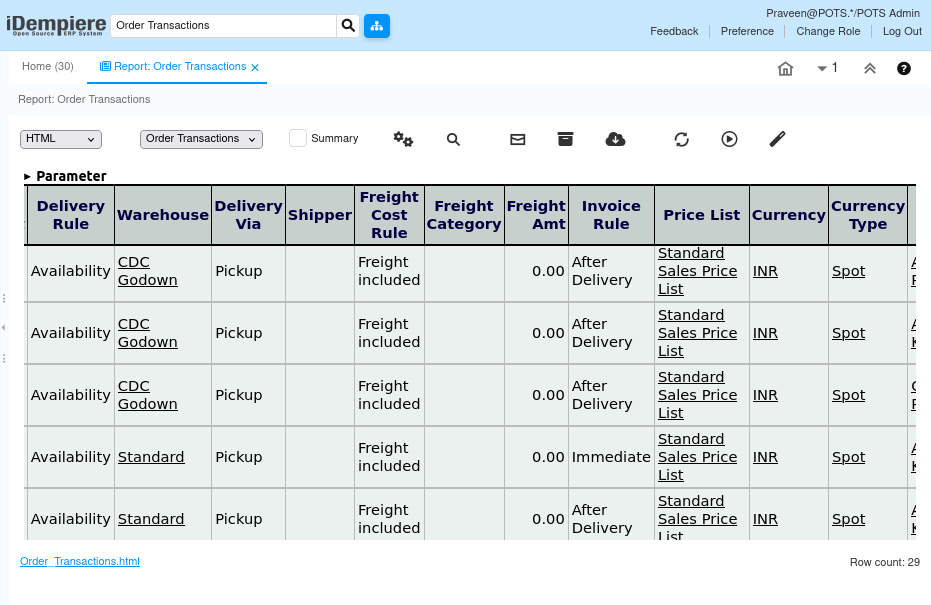
Task: Open the menu tree icon button
Action: pyautogui.click(x=376, y=26)
